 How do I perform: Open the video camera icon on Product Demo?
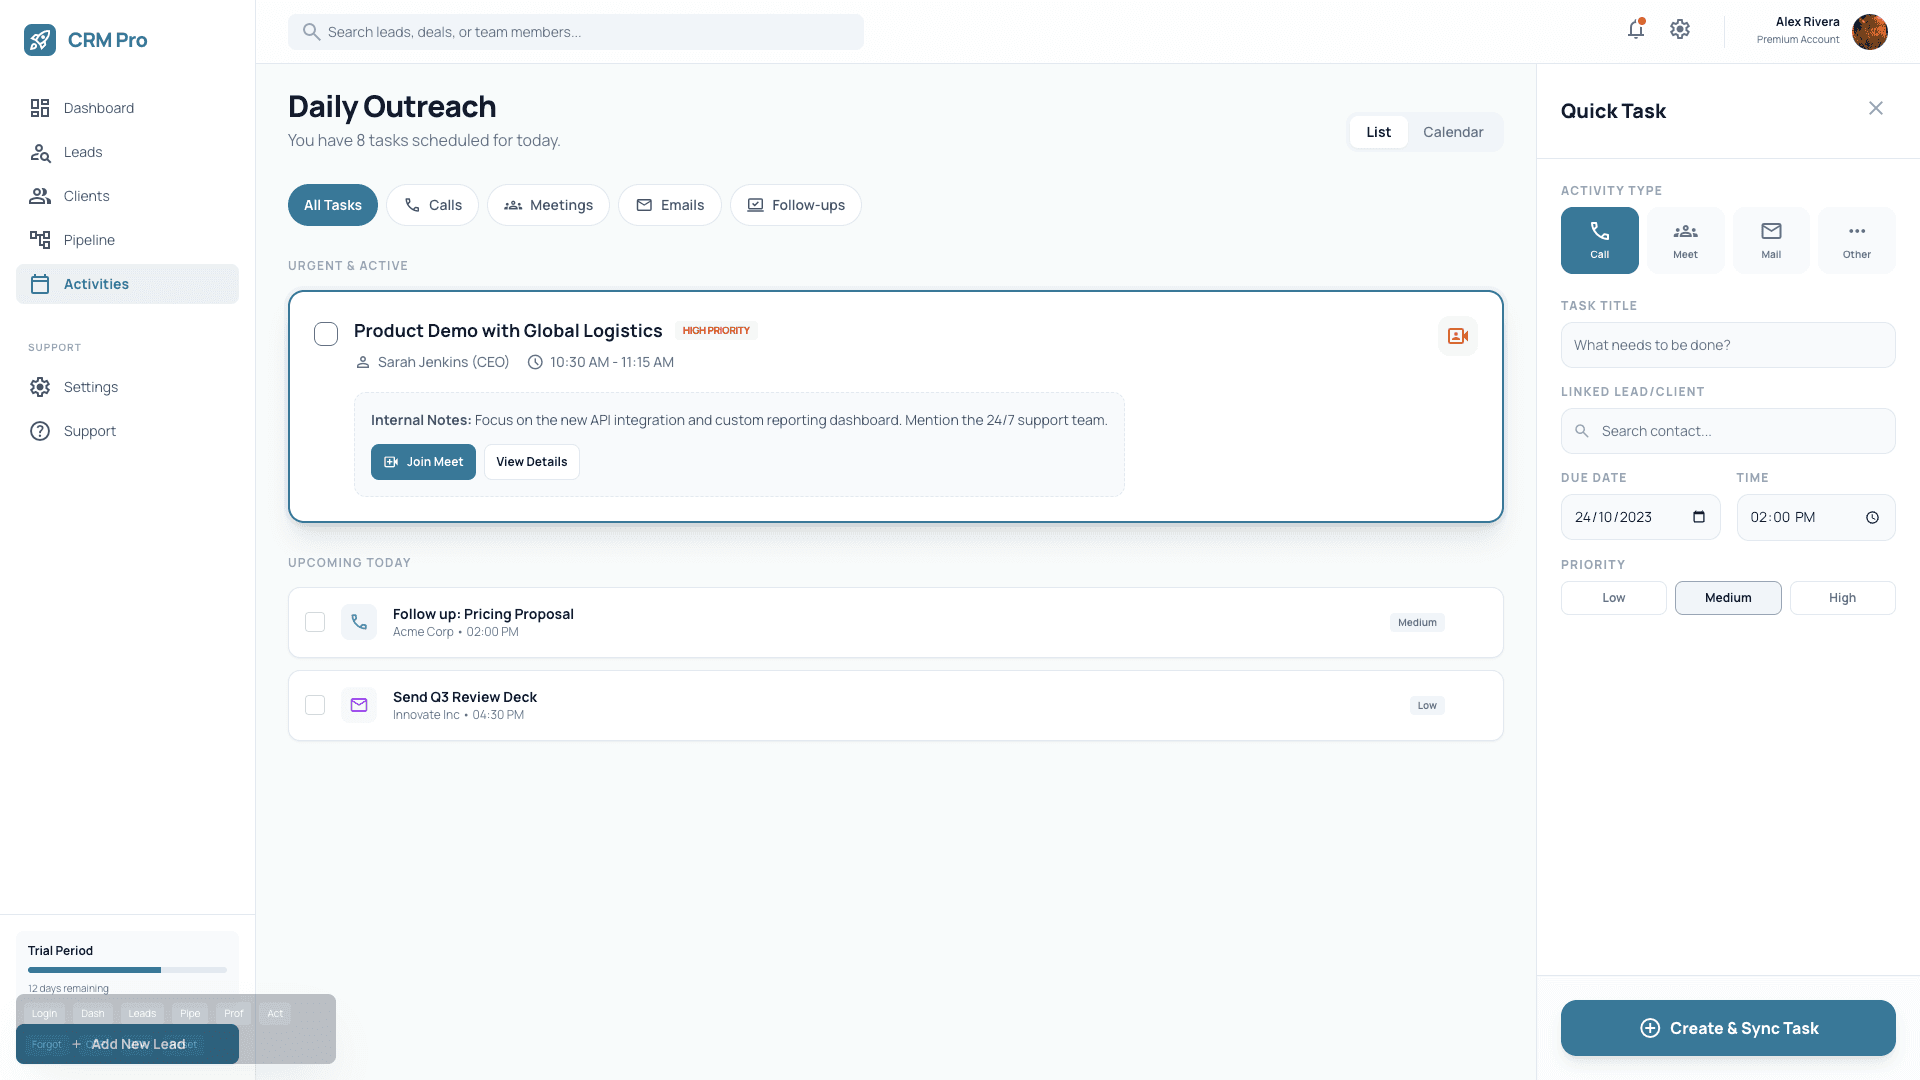click(x=1457, y=336)
